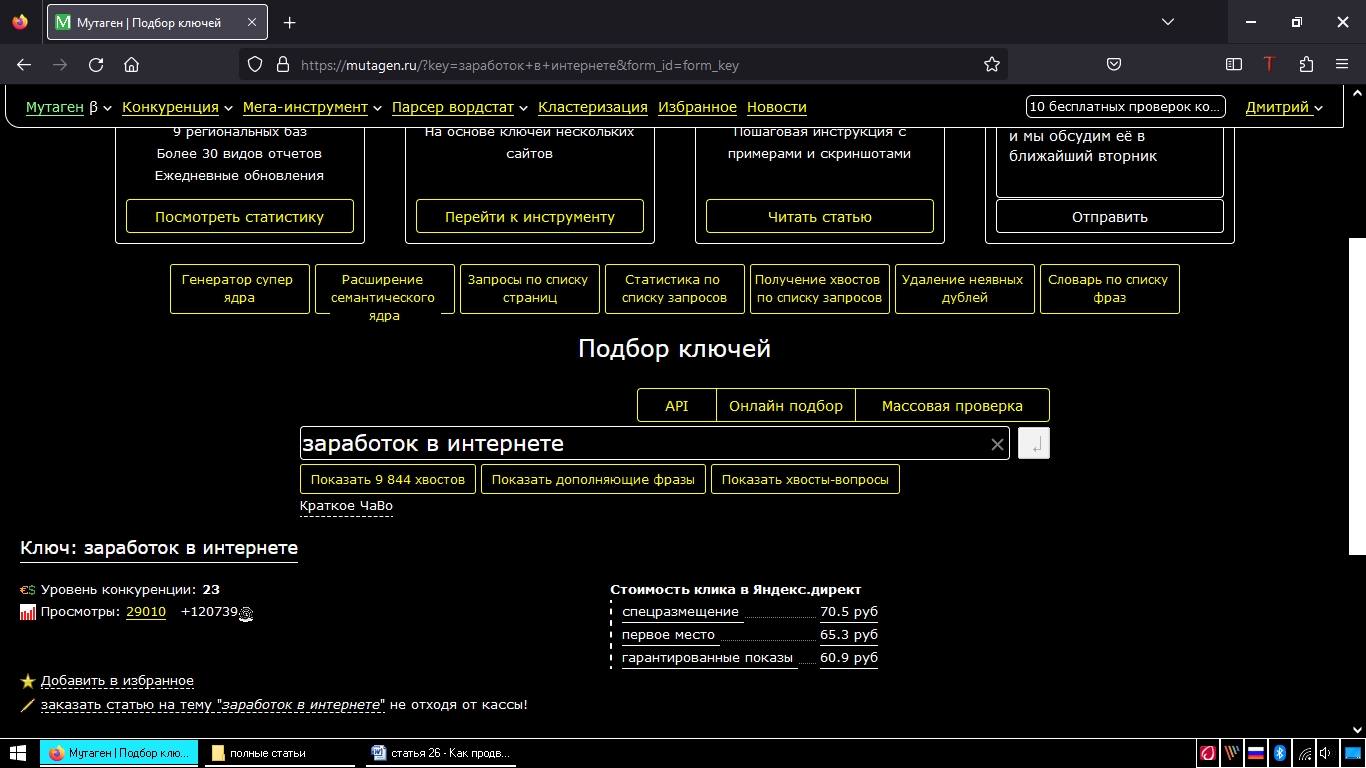The height and width of the screenshot is (768, 1366).
Task: Open the Firefox sidebar icon
Action: (x=1234, y=64)
